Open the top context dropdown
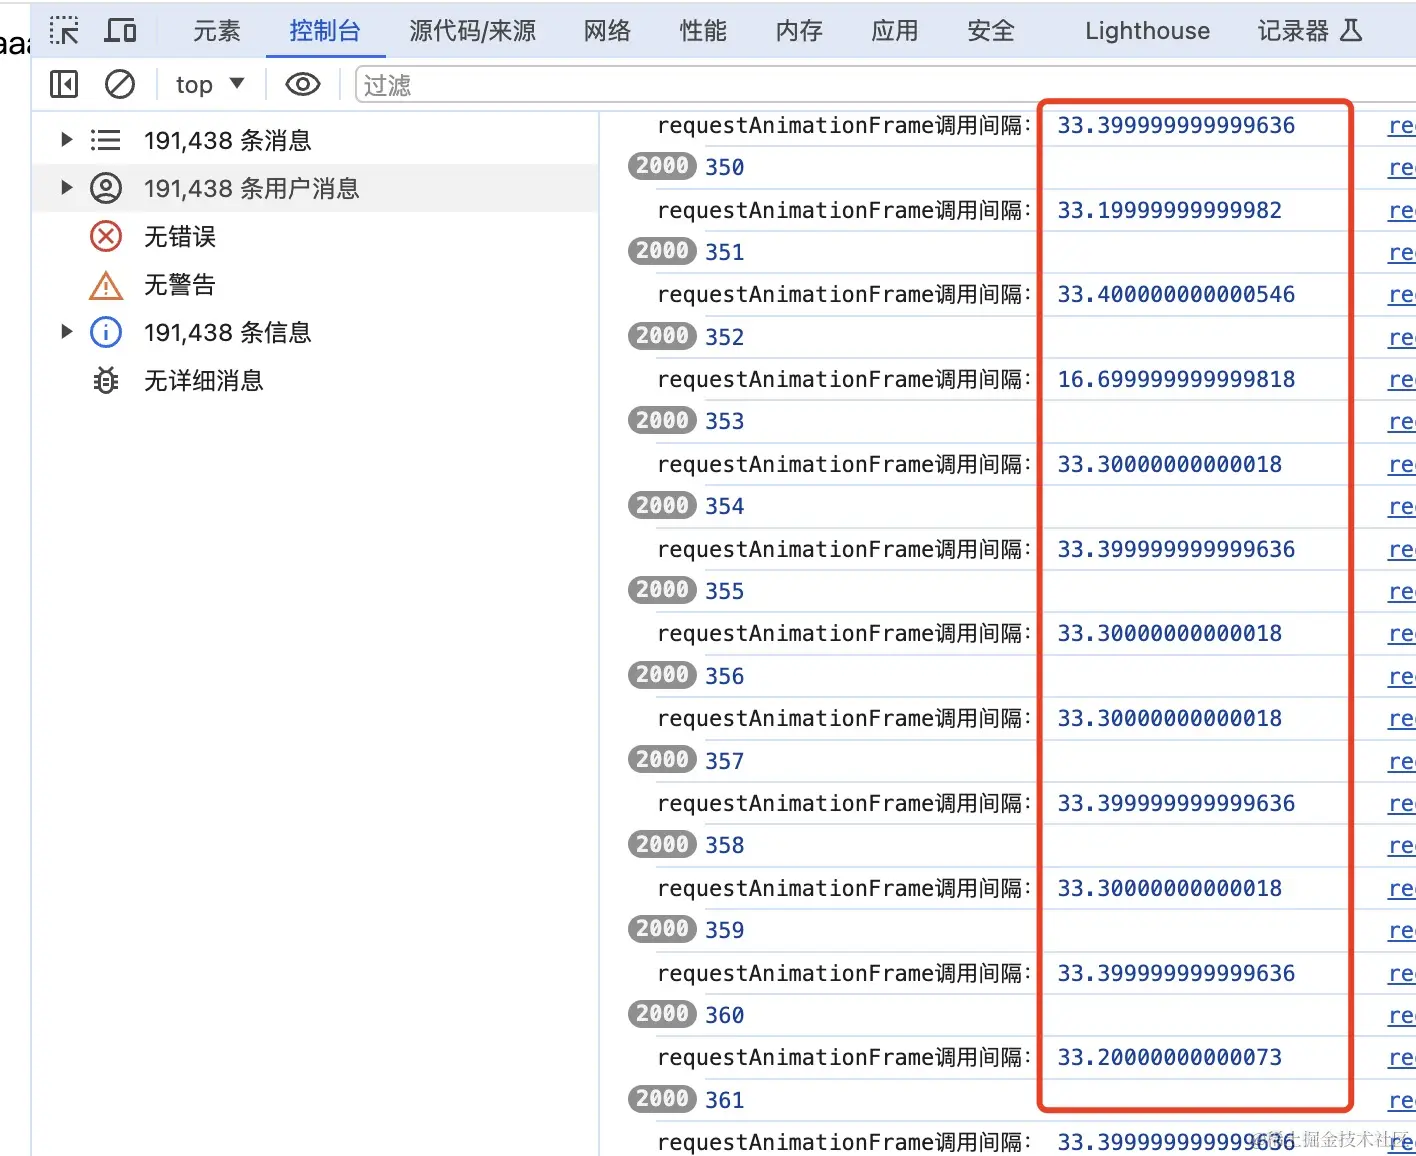 pyautogui.click(x=210, y=85)
